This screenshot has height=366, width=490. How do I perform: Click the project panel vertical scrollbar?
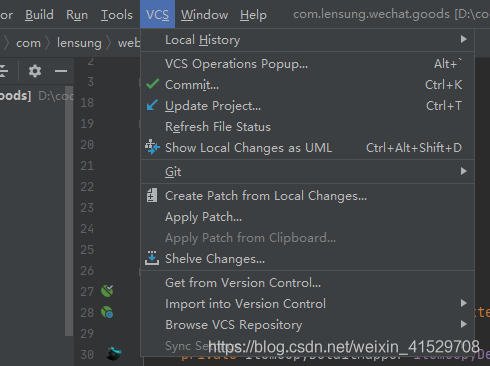click(69, 211)
